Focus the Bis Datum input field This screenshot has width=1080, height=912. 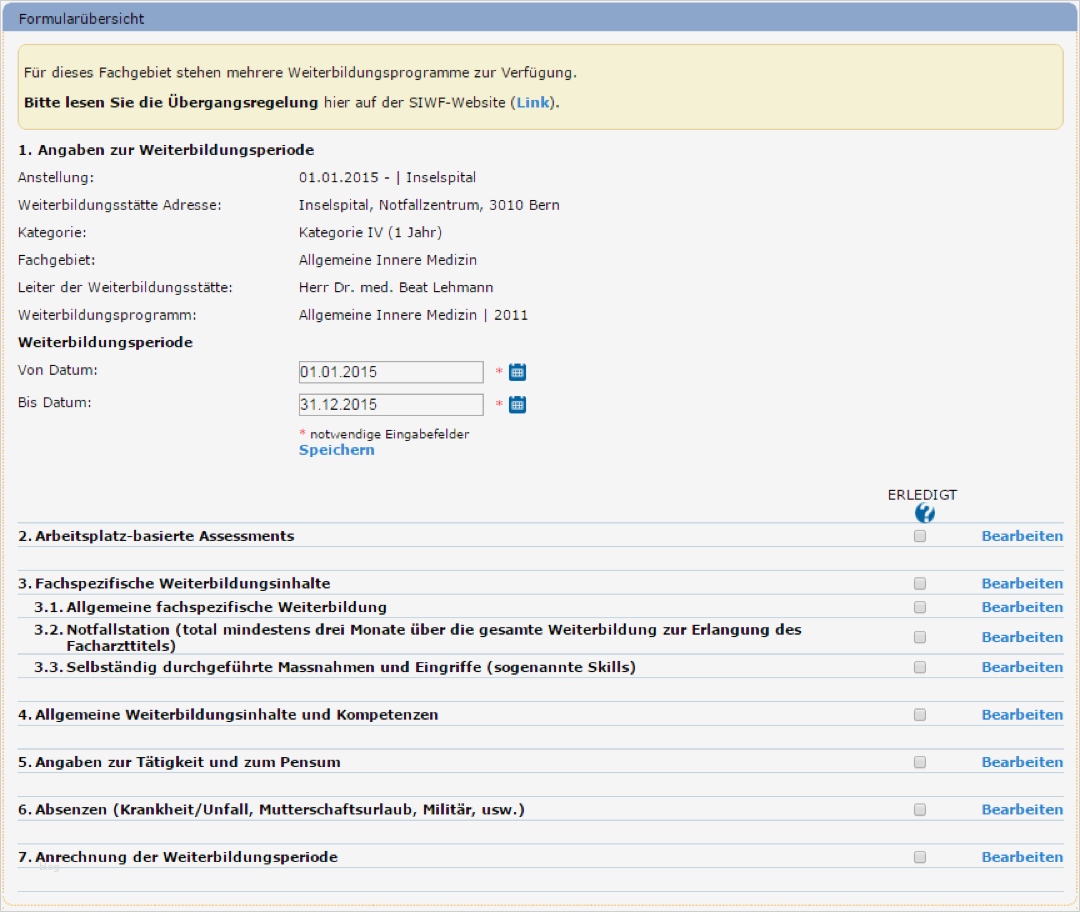(x=391, y=404)
